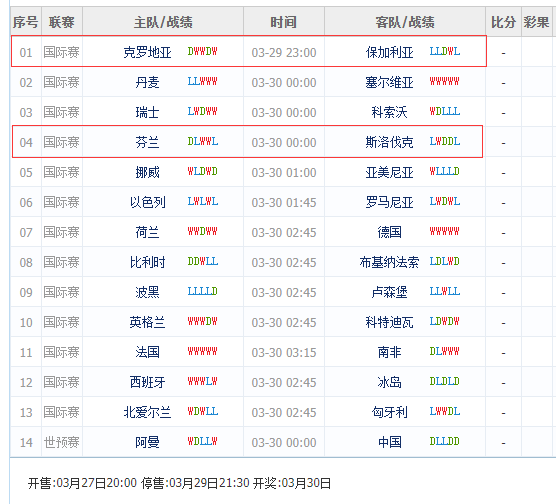The width and height of the screenshot is (556, 504).
Task: Click 德国's WWWWW form record
Action: coord(445,232)
